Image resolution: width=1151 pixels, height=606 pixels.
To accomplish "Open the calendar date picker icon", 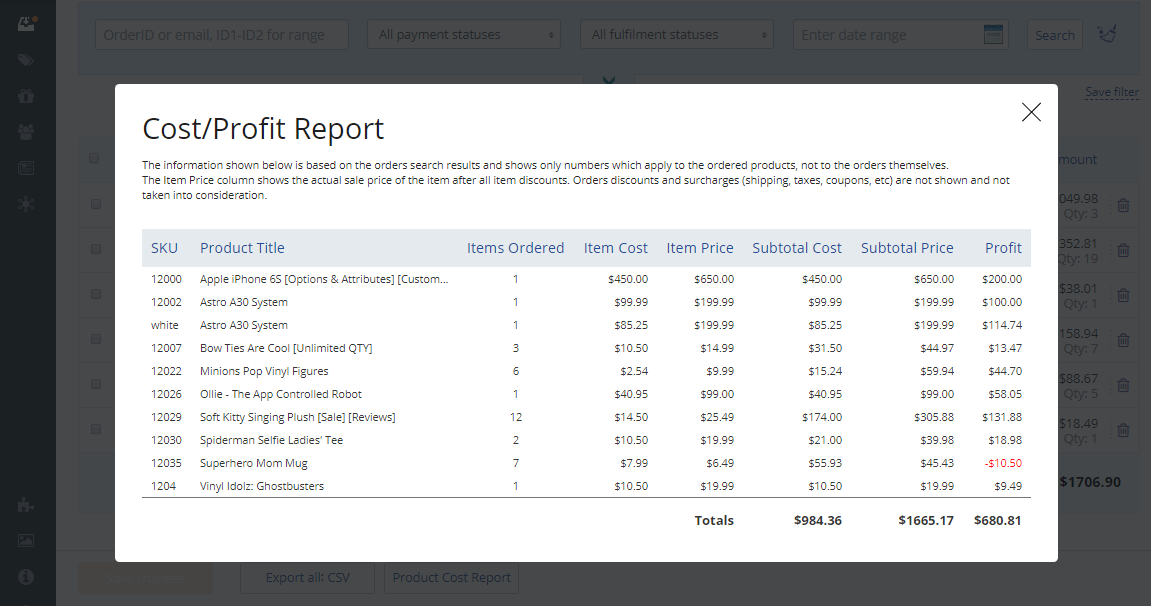I will [x=993, y=34].
